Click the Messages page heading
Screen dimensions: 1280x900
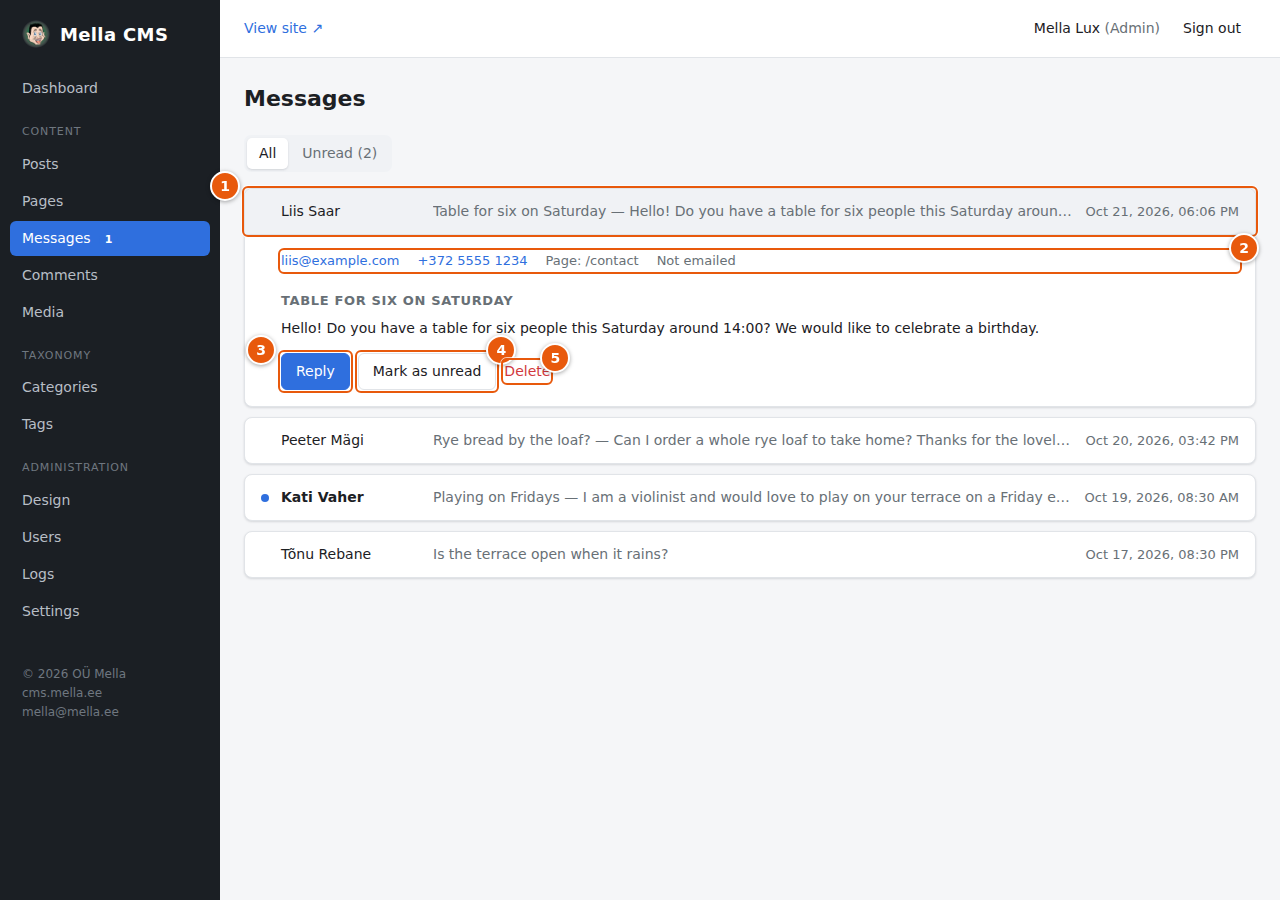pyautogui.click(x=305, y=99)
